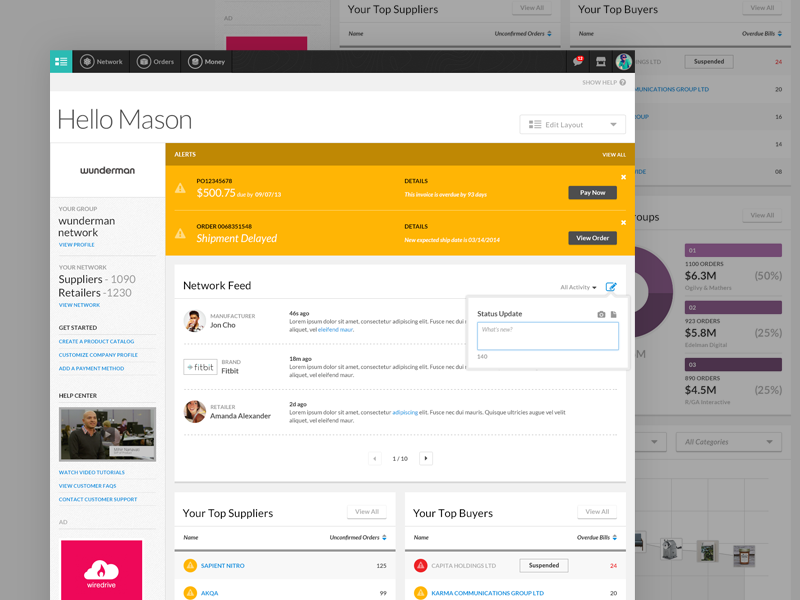Open the eleifend maur link in feed
The height and width of the screenshot is (600, 800).
(x=335, y=330)
